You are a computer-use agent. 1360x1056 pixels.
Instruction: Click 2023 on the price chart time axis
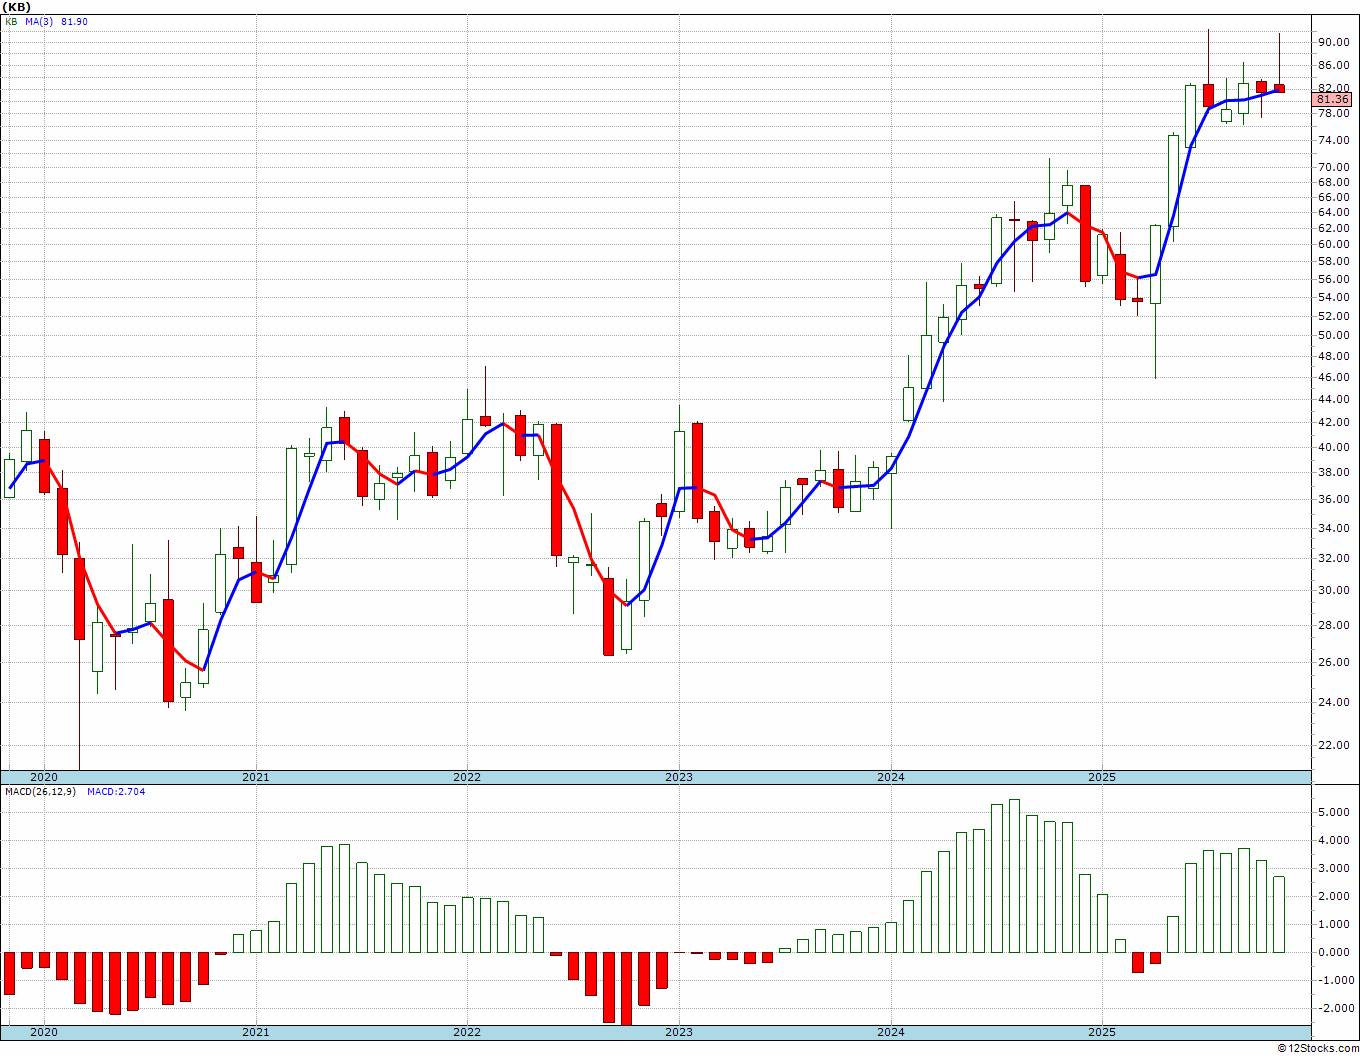[678, 777]
